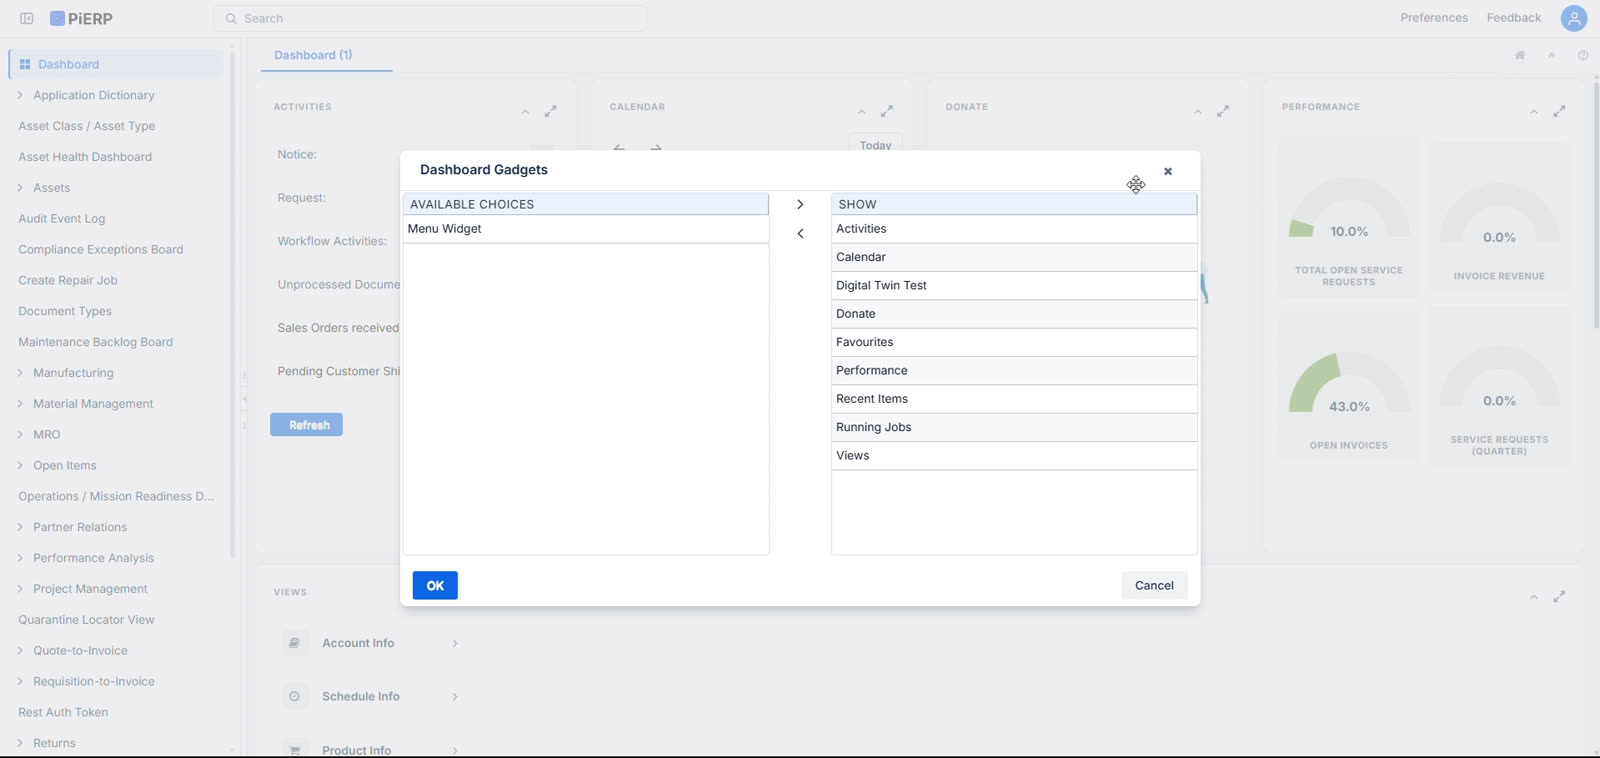Click the move-left arrow in Dashboard Gadgets
Screen dimensions: 1600x758
(800, 233)
